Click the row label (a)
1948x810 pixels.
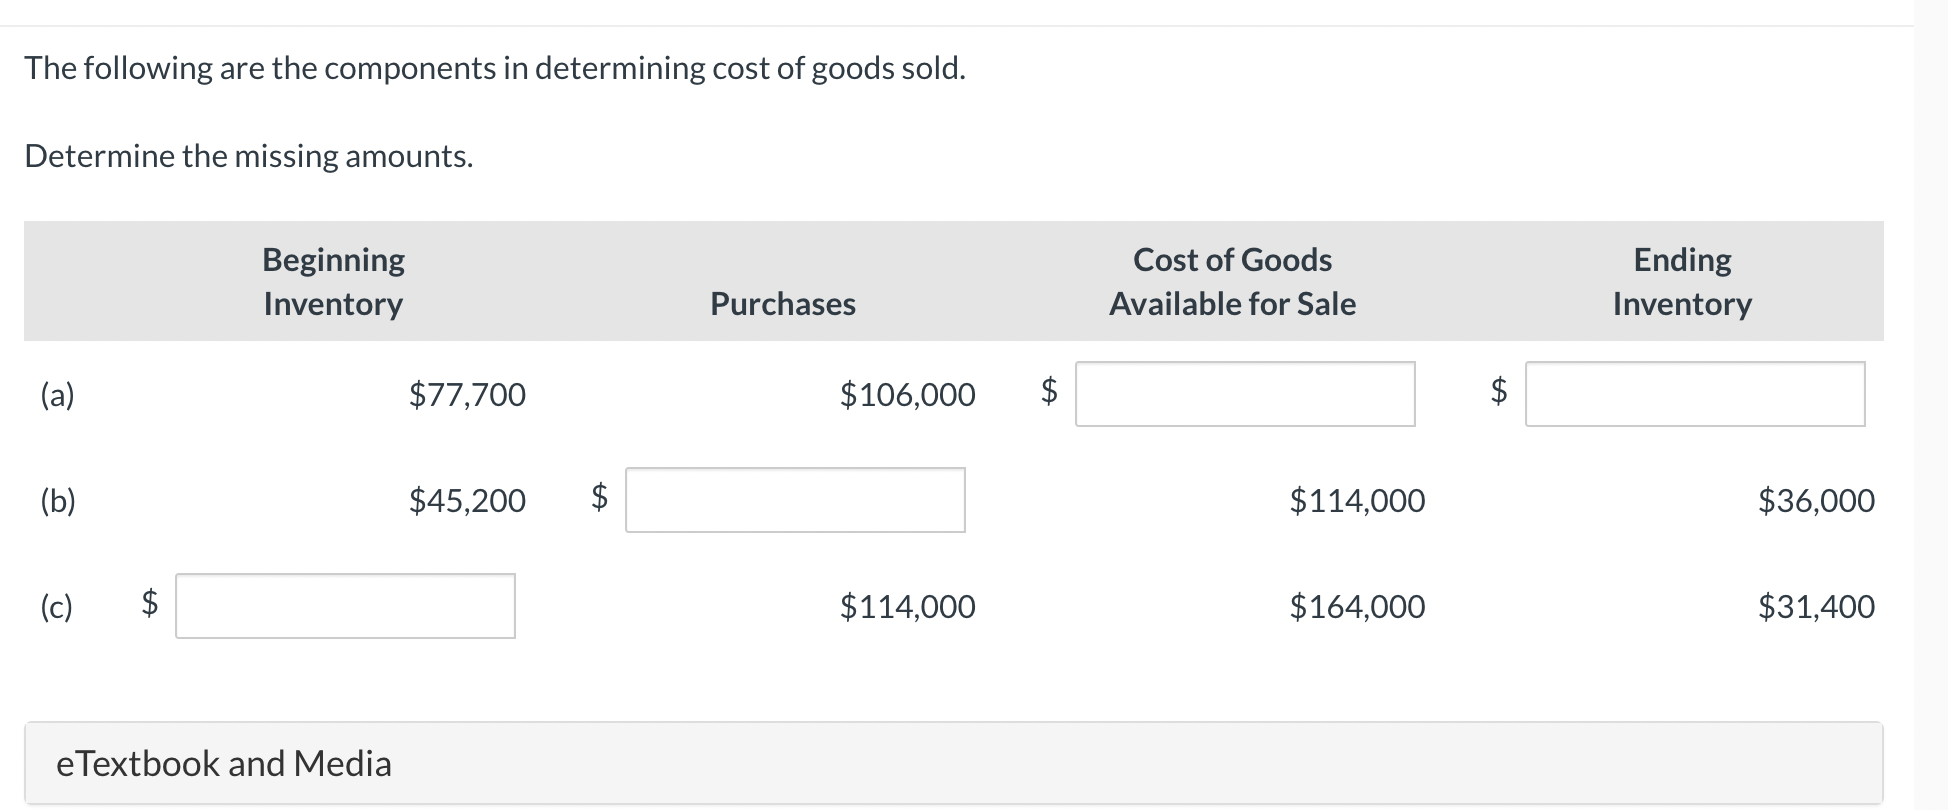56,395
